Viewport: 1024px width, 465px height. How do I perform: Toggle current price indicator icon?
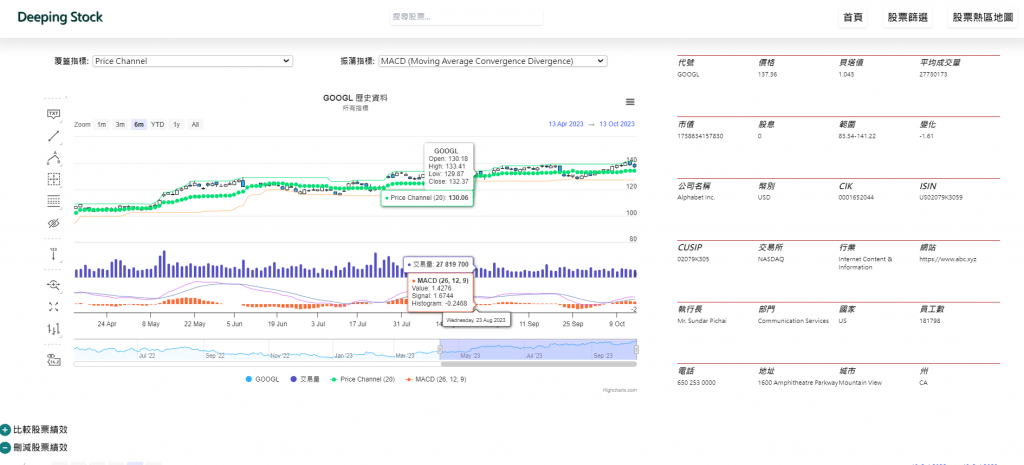click(54, 359)
